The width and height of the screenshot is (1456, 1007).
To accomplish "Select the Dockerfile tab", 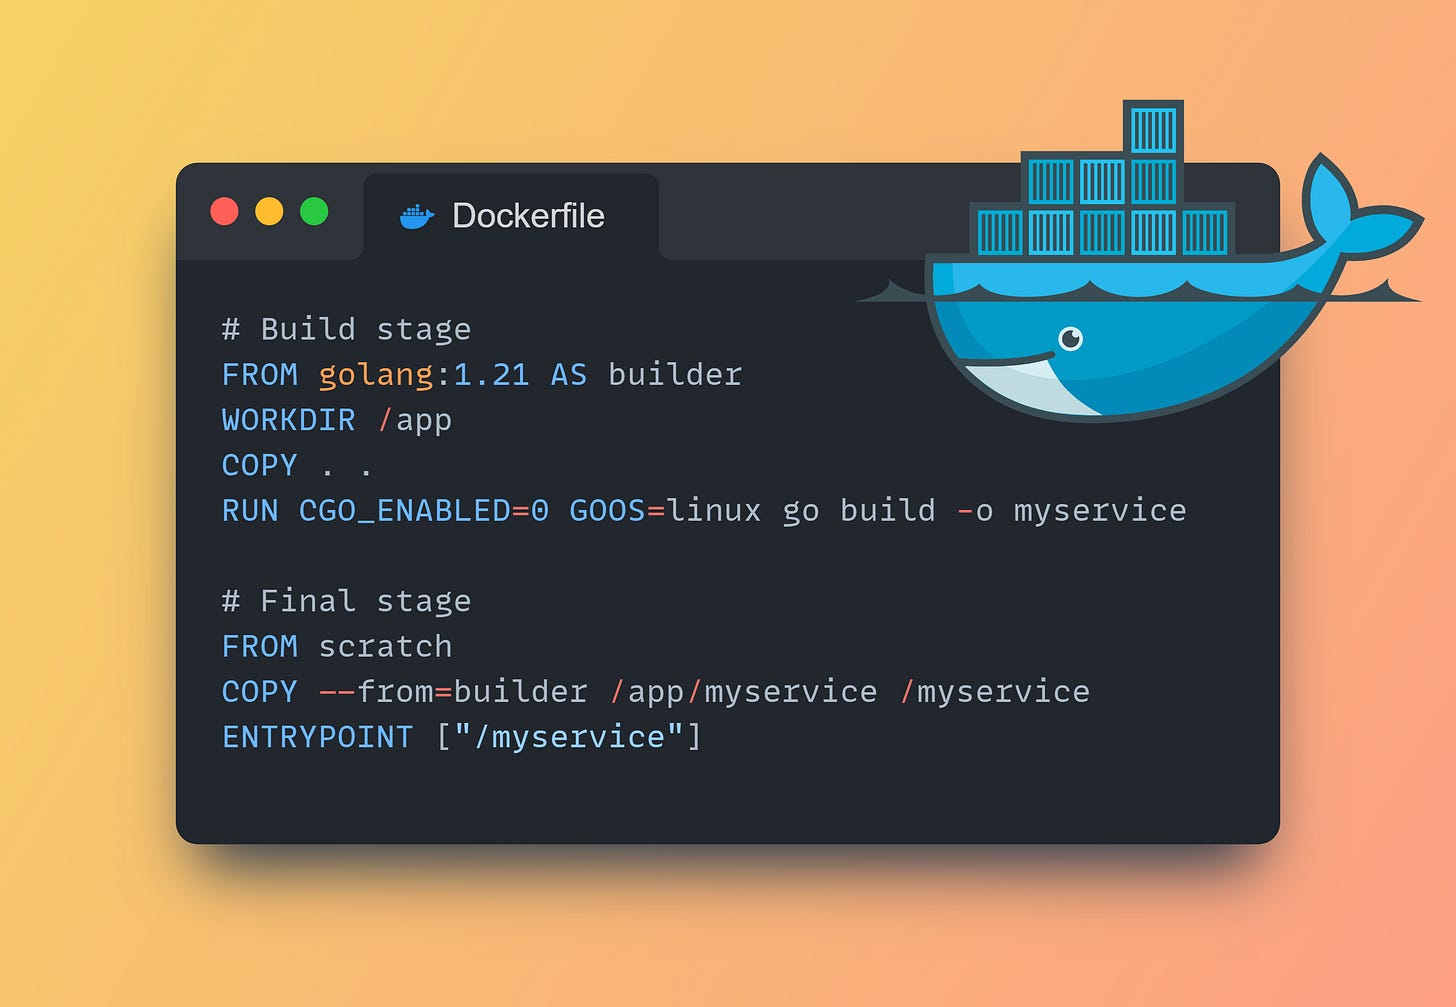I will (511, 216).
